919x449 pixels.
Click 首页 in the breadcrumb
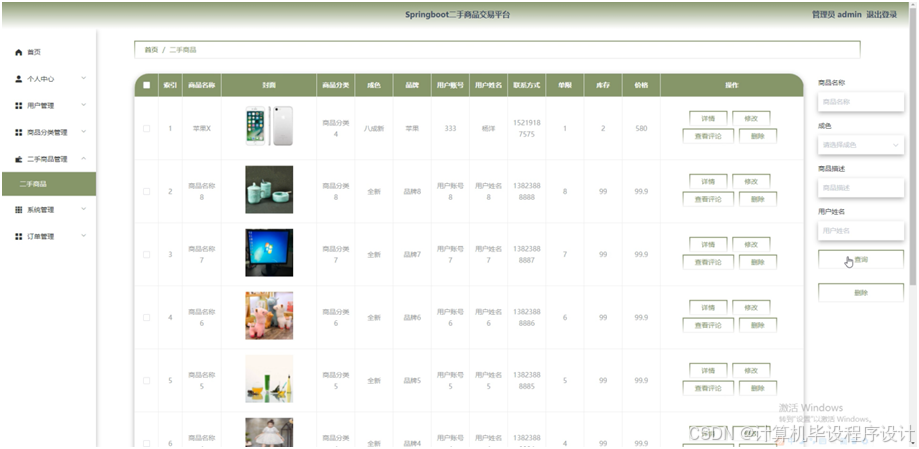click(x=151, y=50)
